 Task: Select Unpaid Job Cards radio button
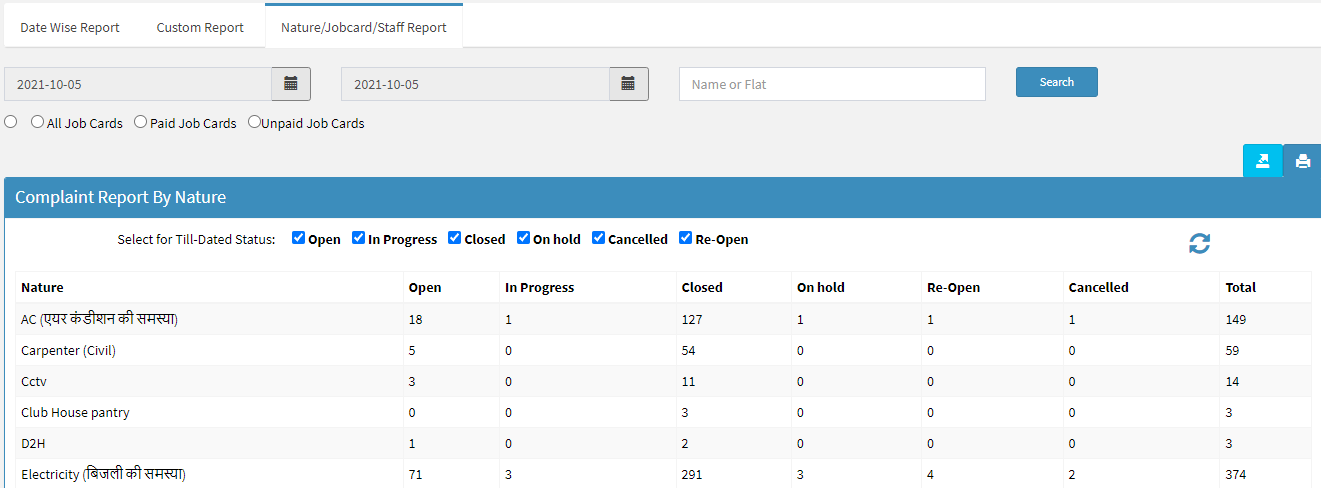pyautogui.click(x=254, y=122)
